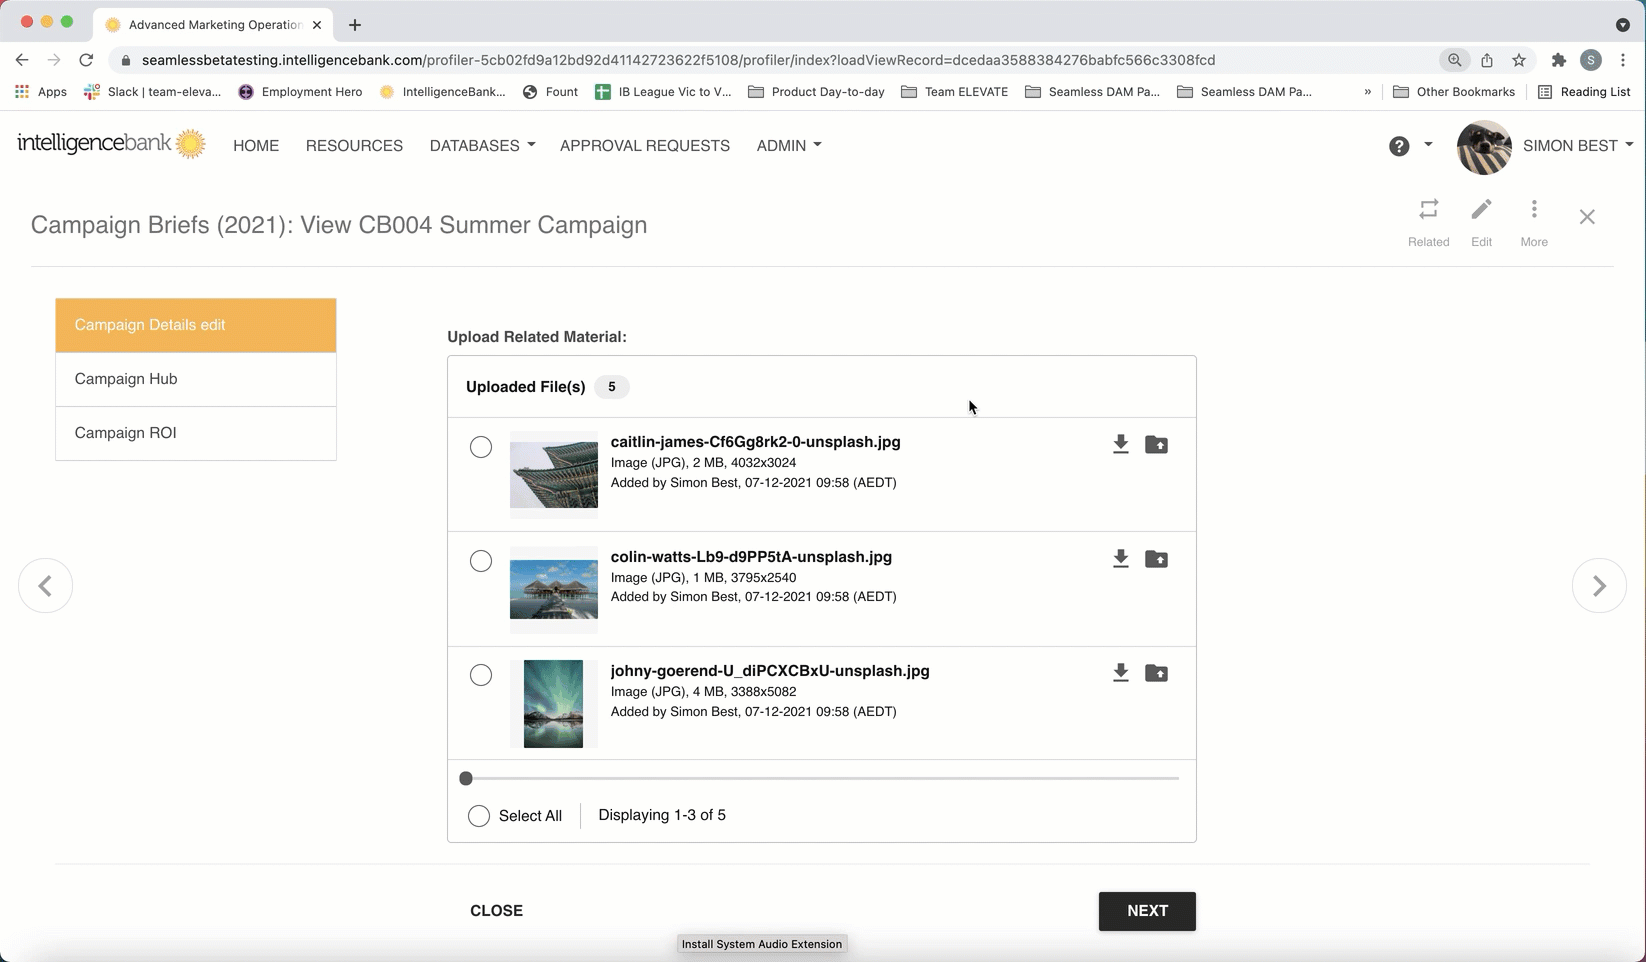
Task: Go to the next record arrow
Action: pos(1598,586)
